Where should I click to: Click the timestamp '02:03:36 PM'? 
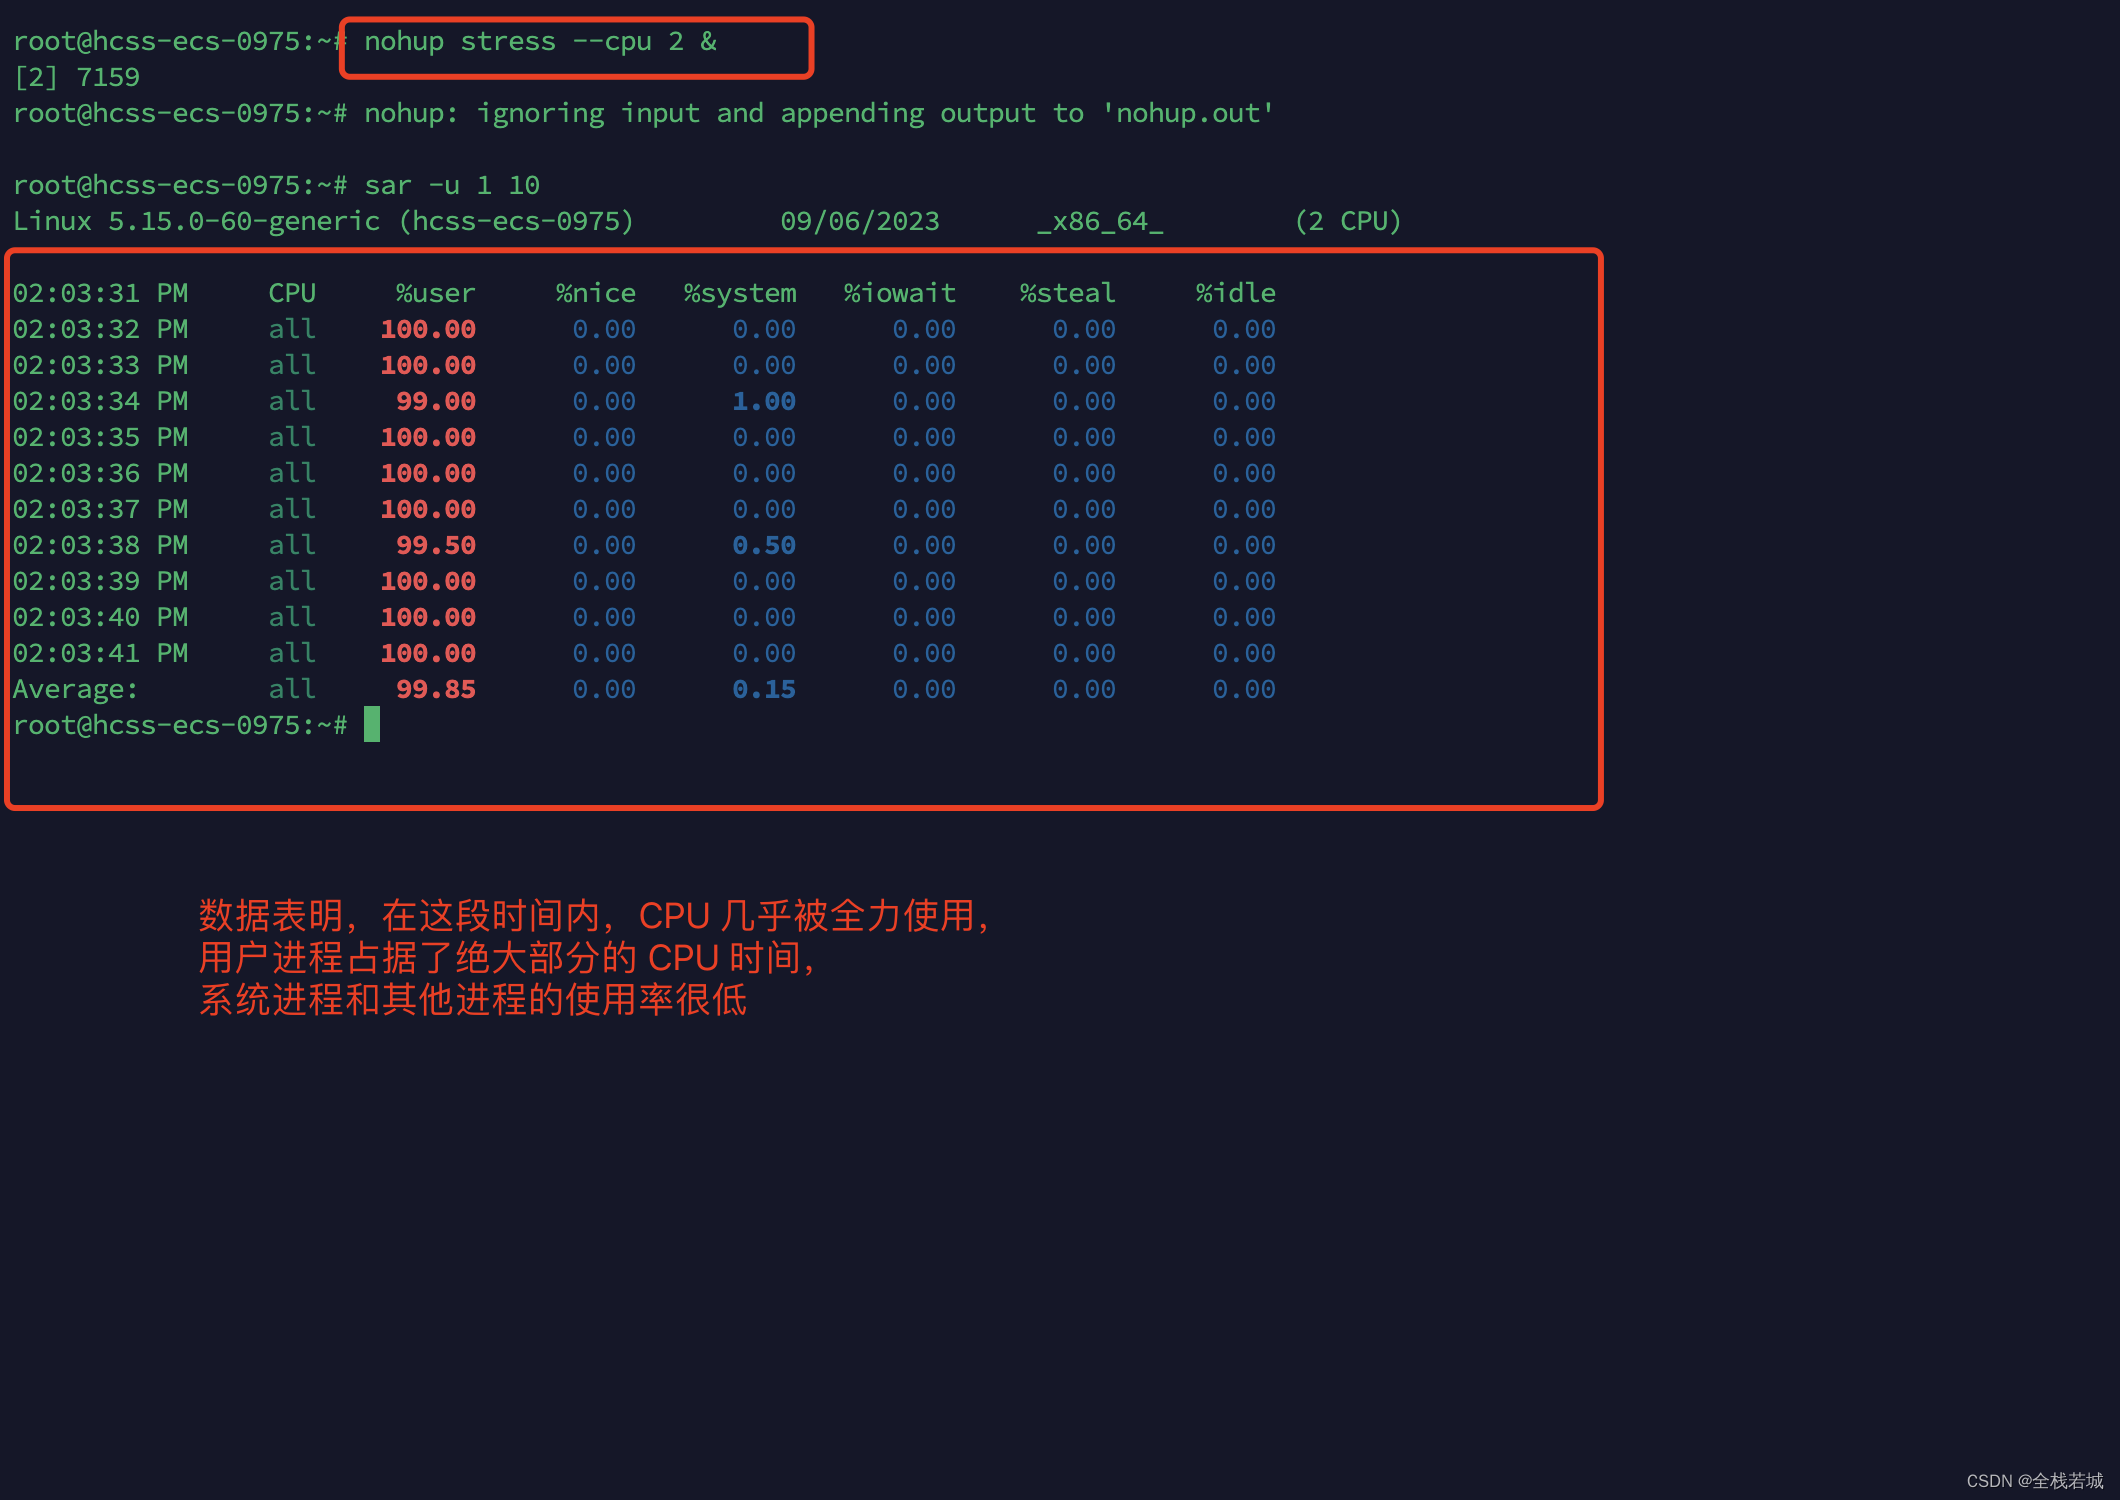[x=100, y=474]
